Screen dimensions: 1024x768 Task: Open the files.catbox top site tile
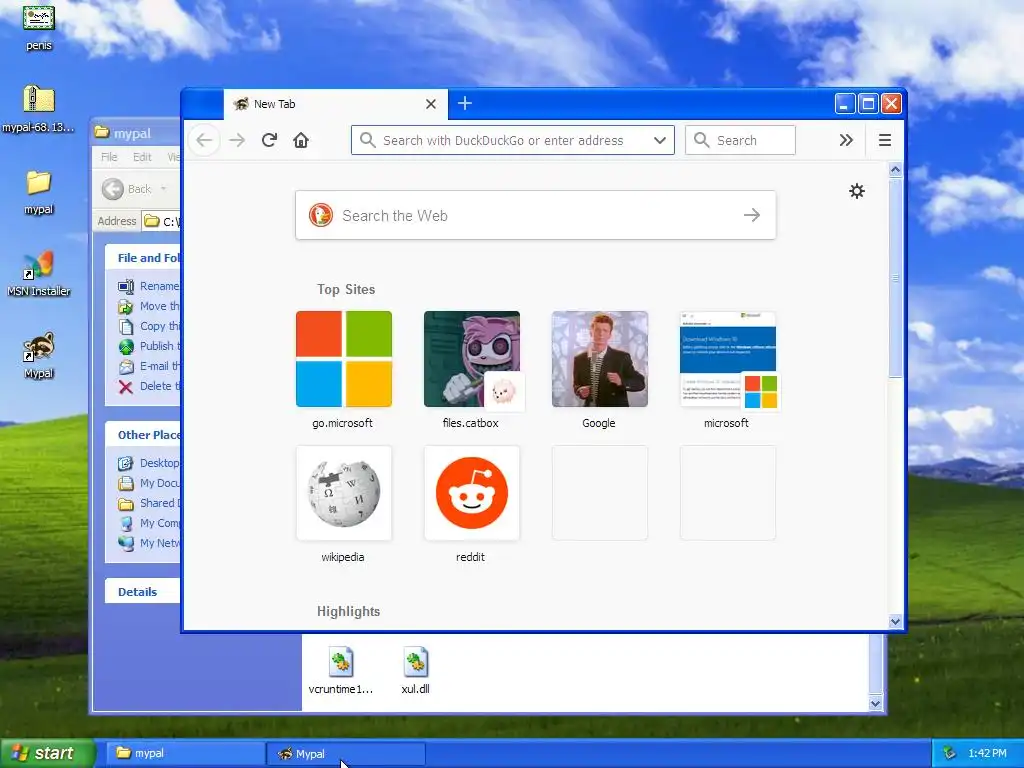click(x=472, y=359)
